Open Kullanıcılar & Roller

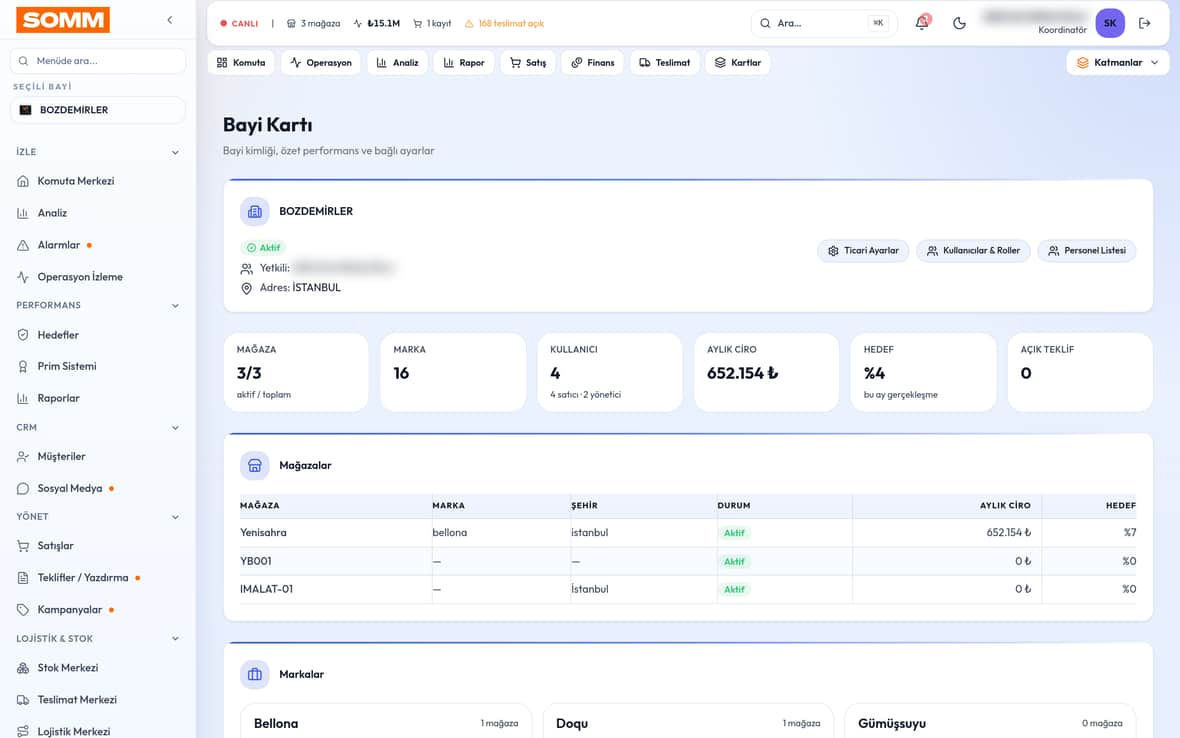pos(973,251)
